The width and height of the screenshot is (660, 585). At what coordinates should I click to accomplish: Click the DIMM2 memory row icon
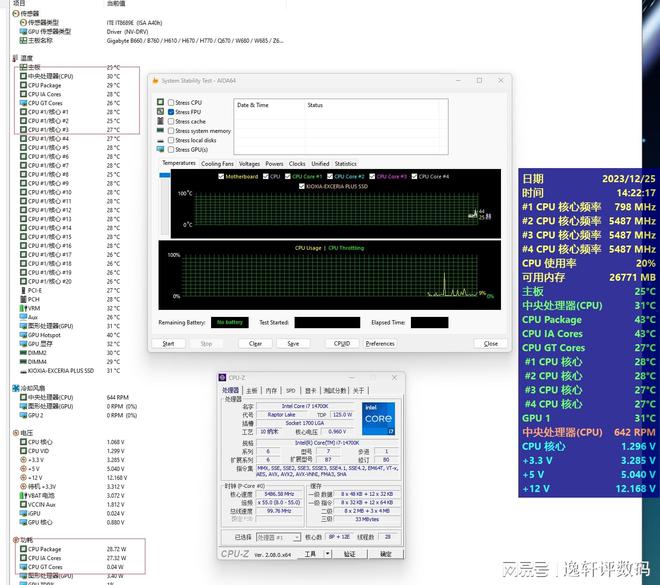[x=24, y=353]
